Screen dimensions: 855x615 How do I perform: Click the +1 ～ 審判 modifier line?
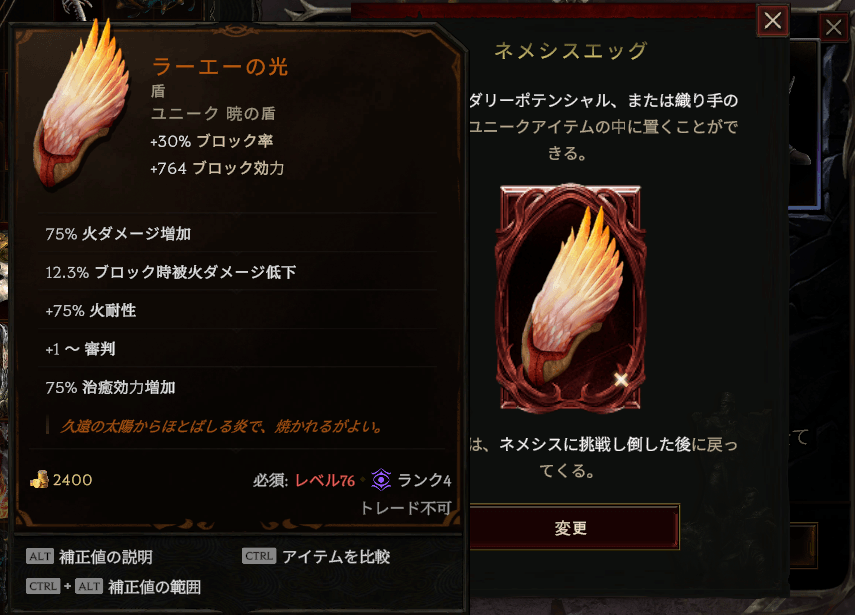(x=80, y=349)
